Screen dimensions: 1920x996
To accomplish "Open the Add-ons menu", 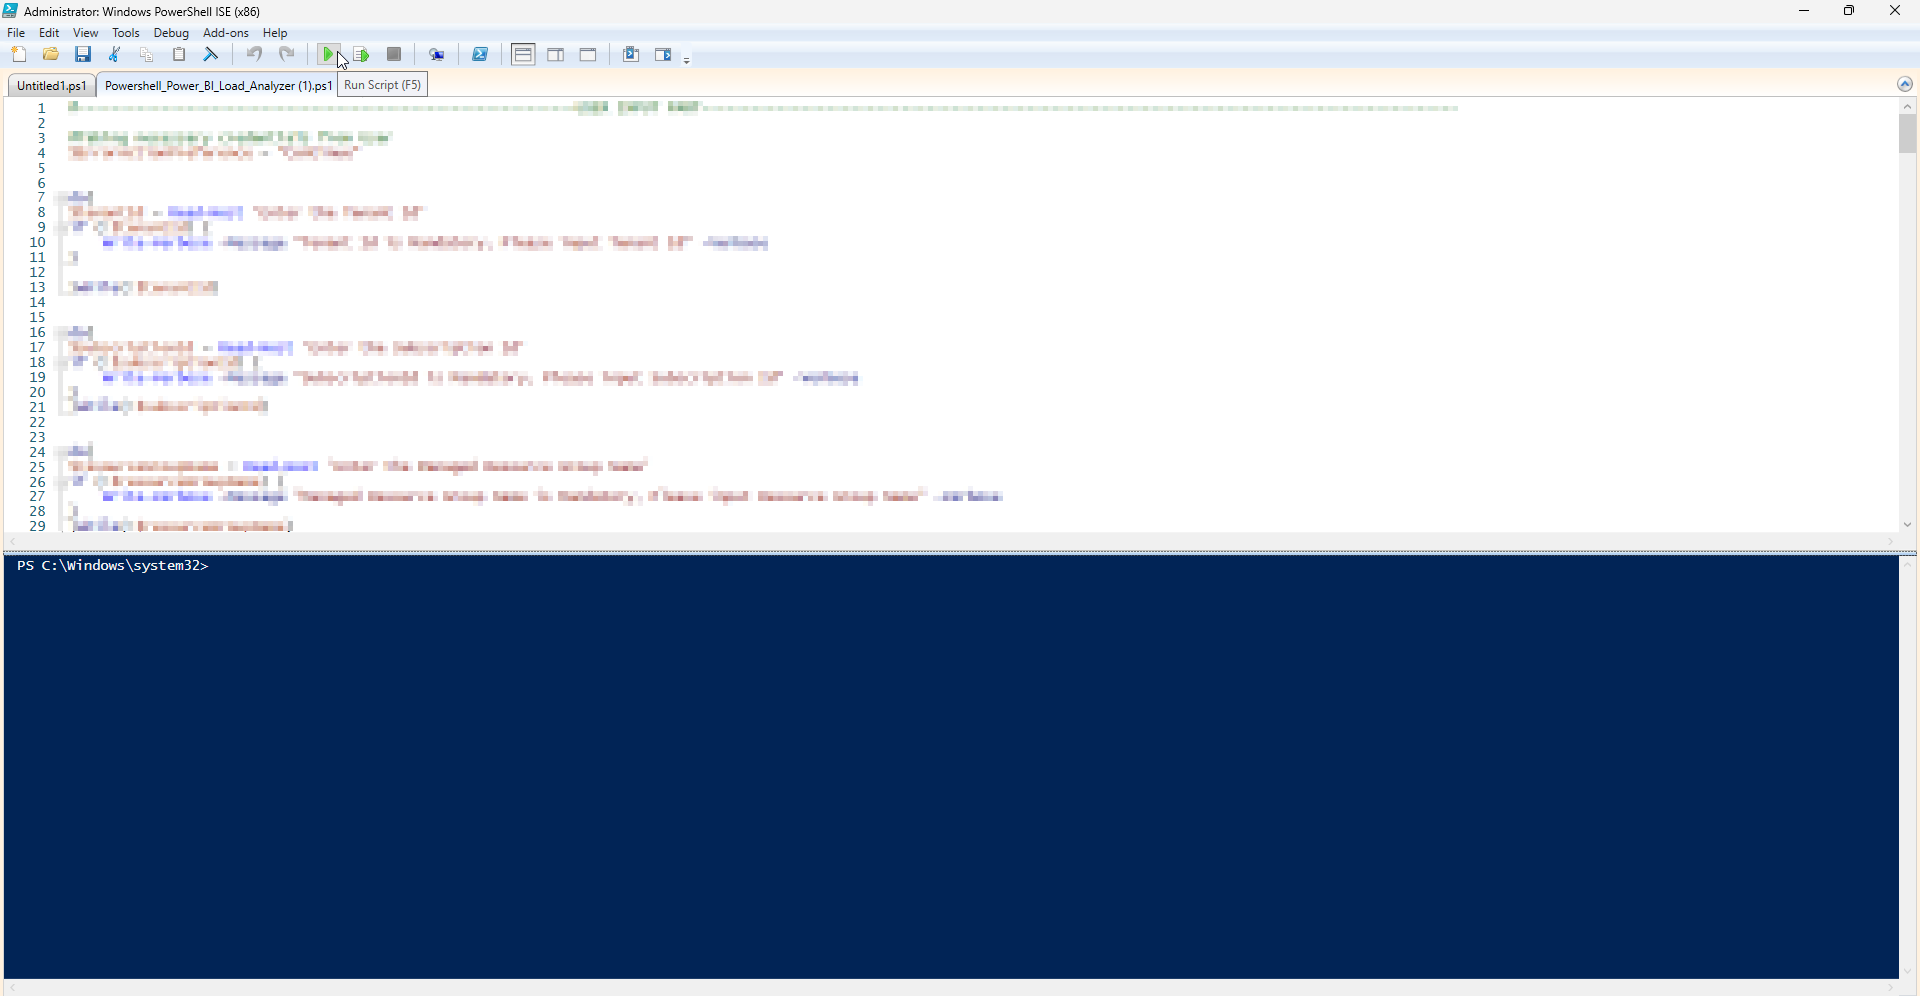I will 226,33.
